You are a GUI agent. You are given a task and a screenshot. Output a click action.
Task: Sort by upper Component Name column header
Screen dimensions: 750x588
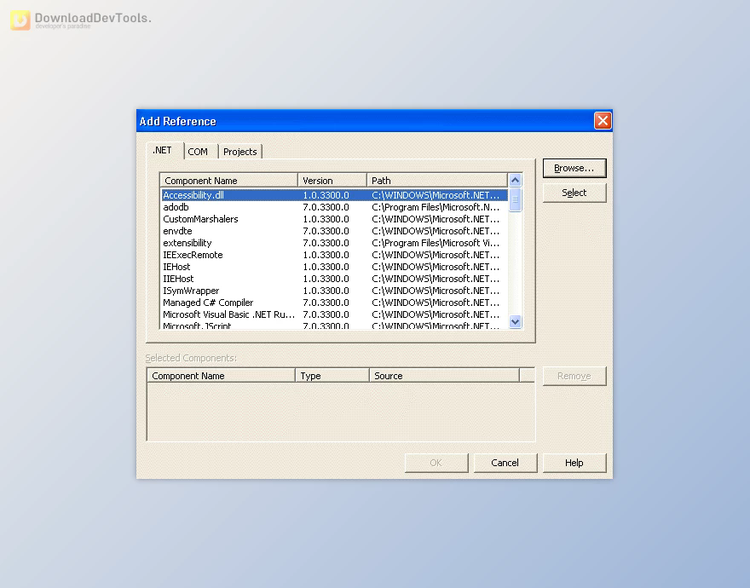pyautogui.click(x=229, y=180)
